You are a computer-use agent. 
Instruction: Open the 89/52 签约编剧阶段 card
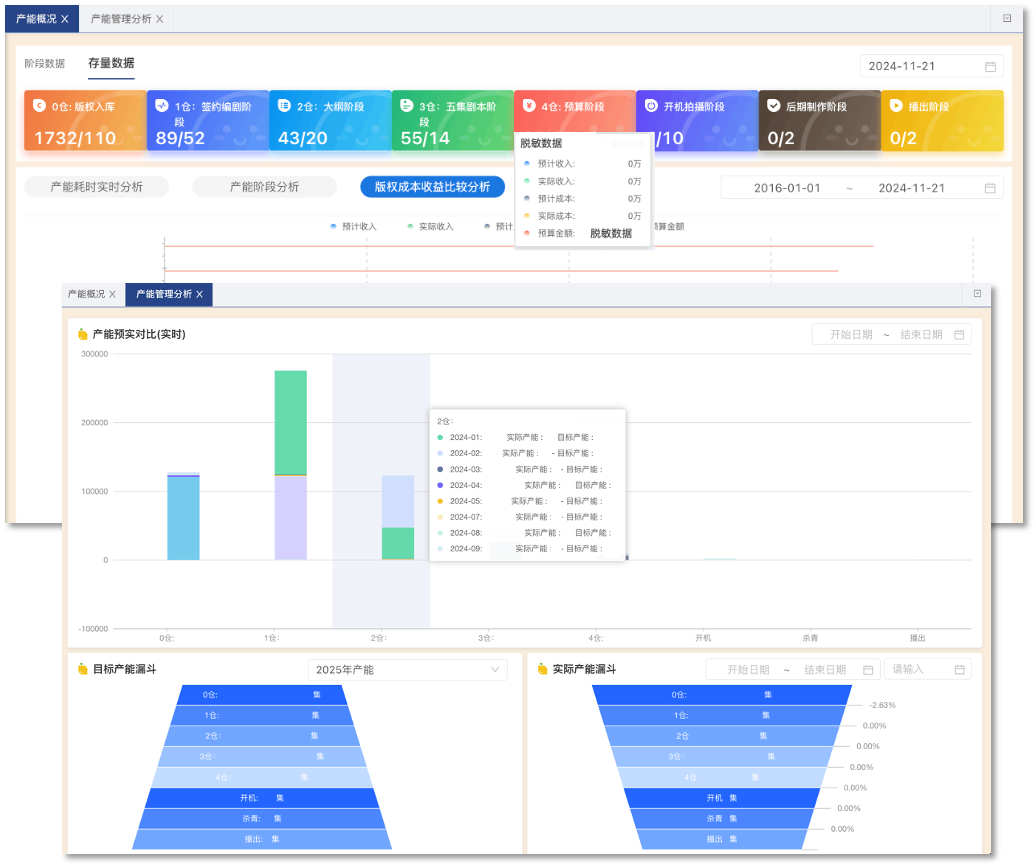[208, 121]
